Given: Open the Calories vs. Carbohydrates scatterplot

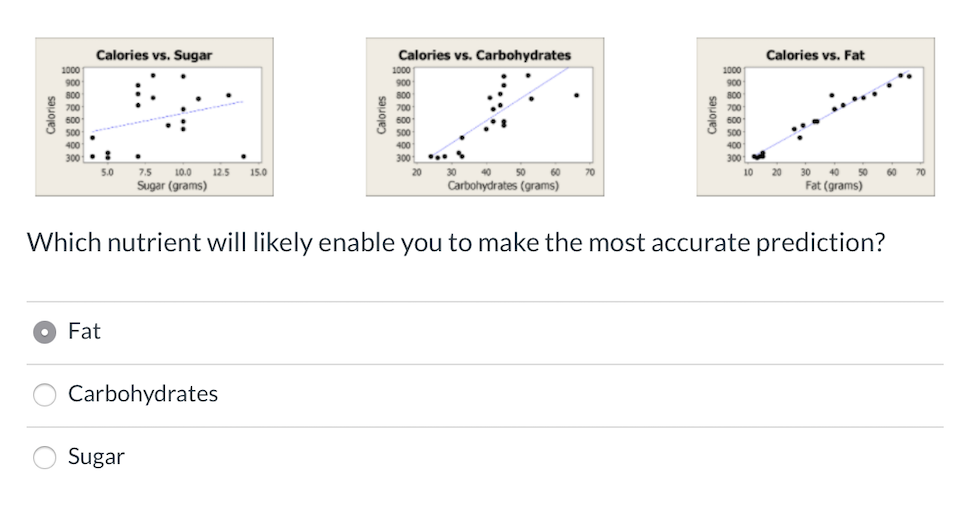Looking at the screenshot, I should [x=485, y=117].
